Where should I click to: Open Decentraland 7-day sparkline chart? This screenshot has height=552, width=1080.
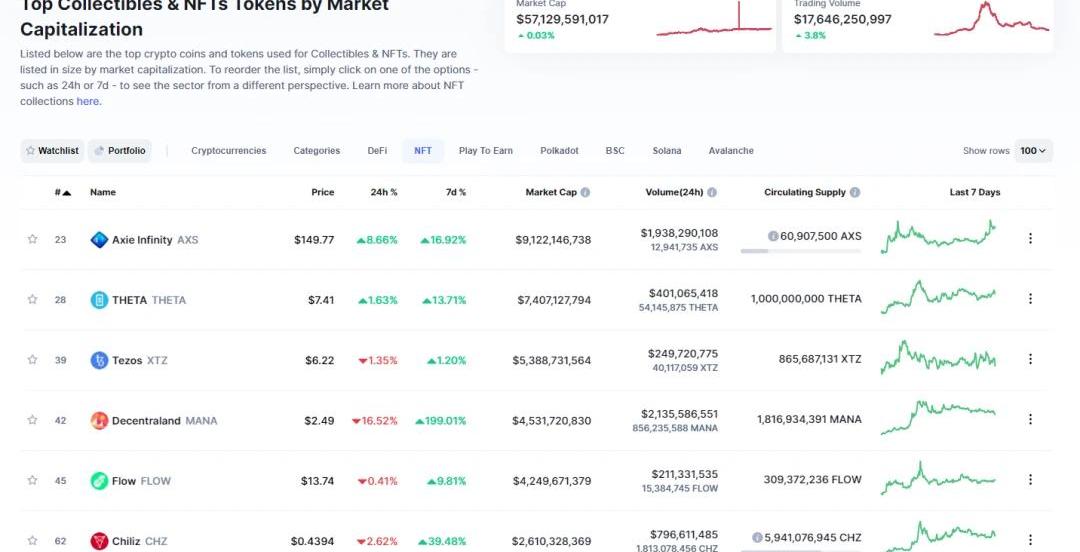pyautogui.click(x=938, y=418)
